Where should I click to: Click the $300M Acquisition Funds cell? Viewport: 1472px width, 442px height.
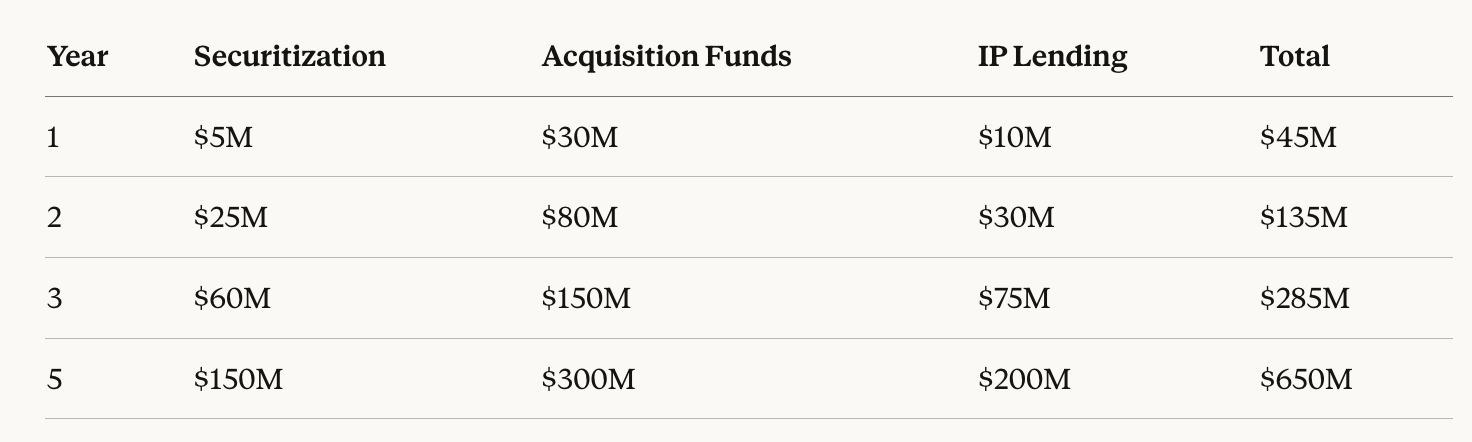tap(588, 379)
